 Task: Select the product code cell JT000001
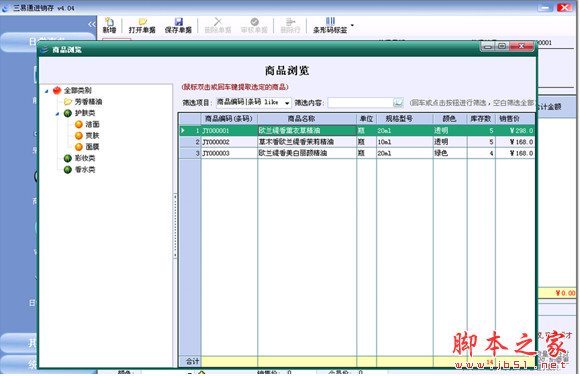(x=229, y=131)
